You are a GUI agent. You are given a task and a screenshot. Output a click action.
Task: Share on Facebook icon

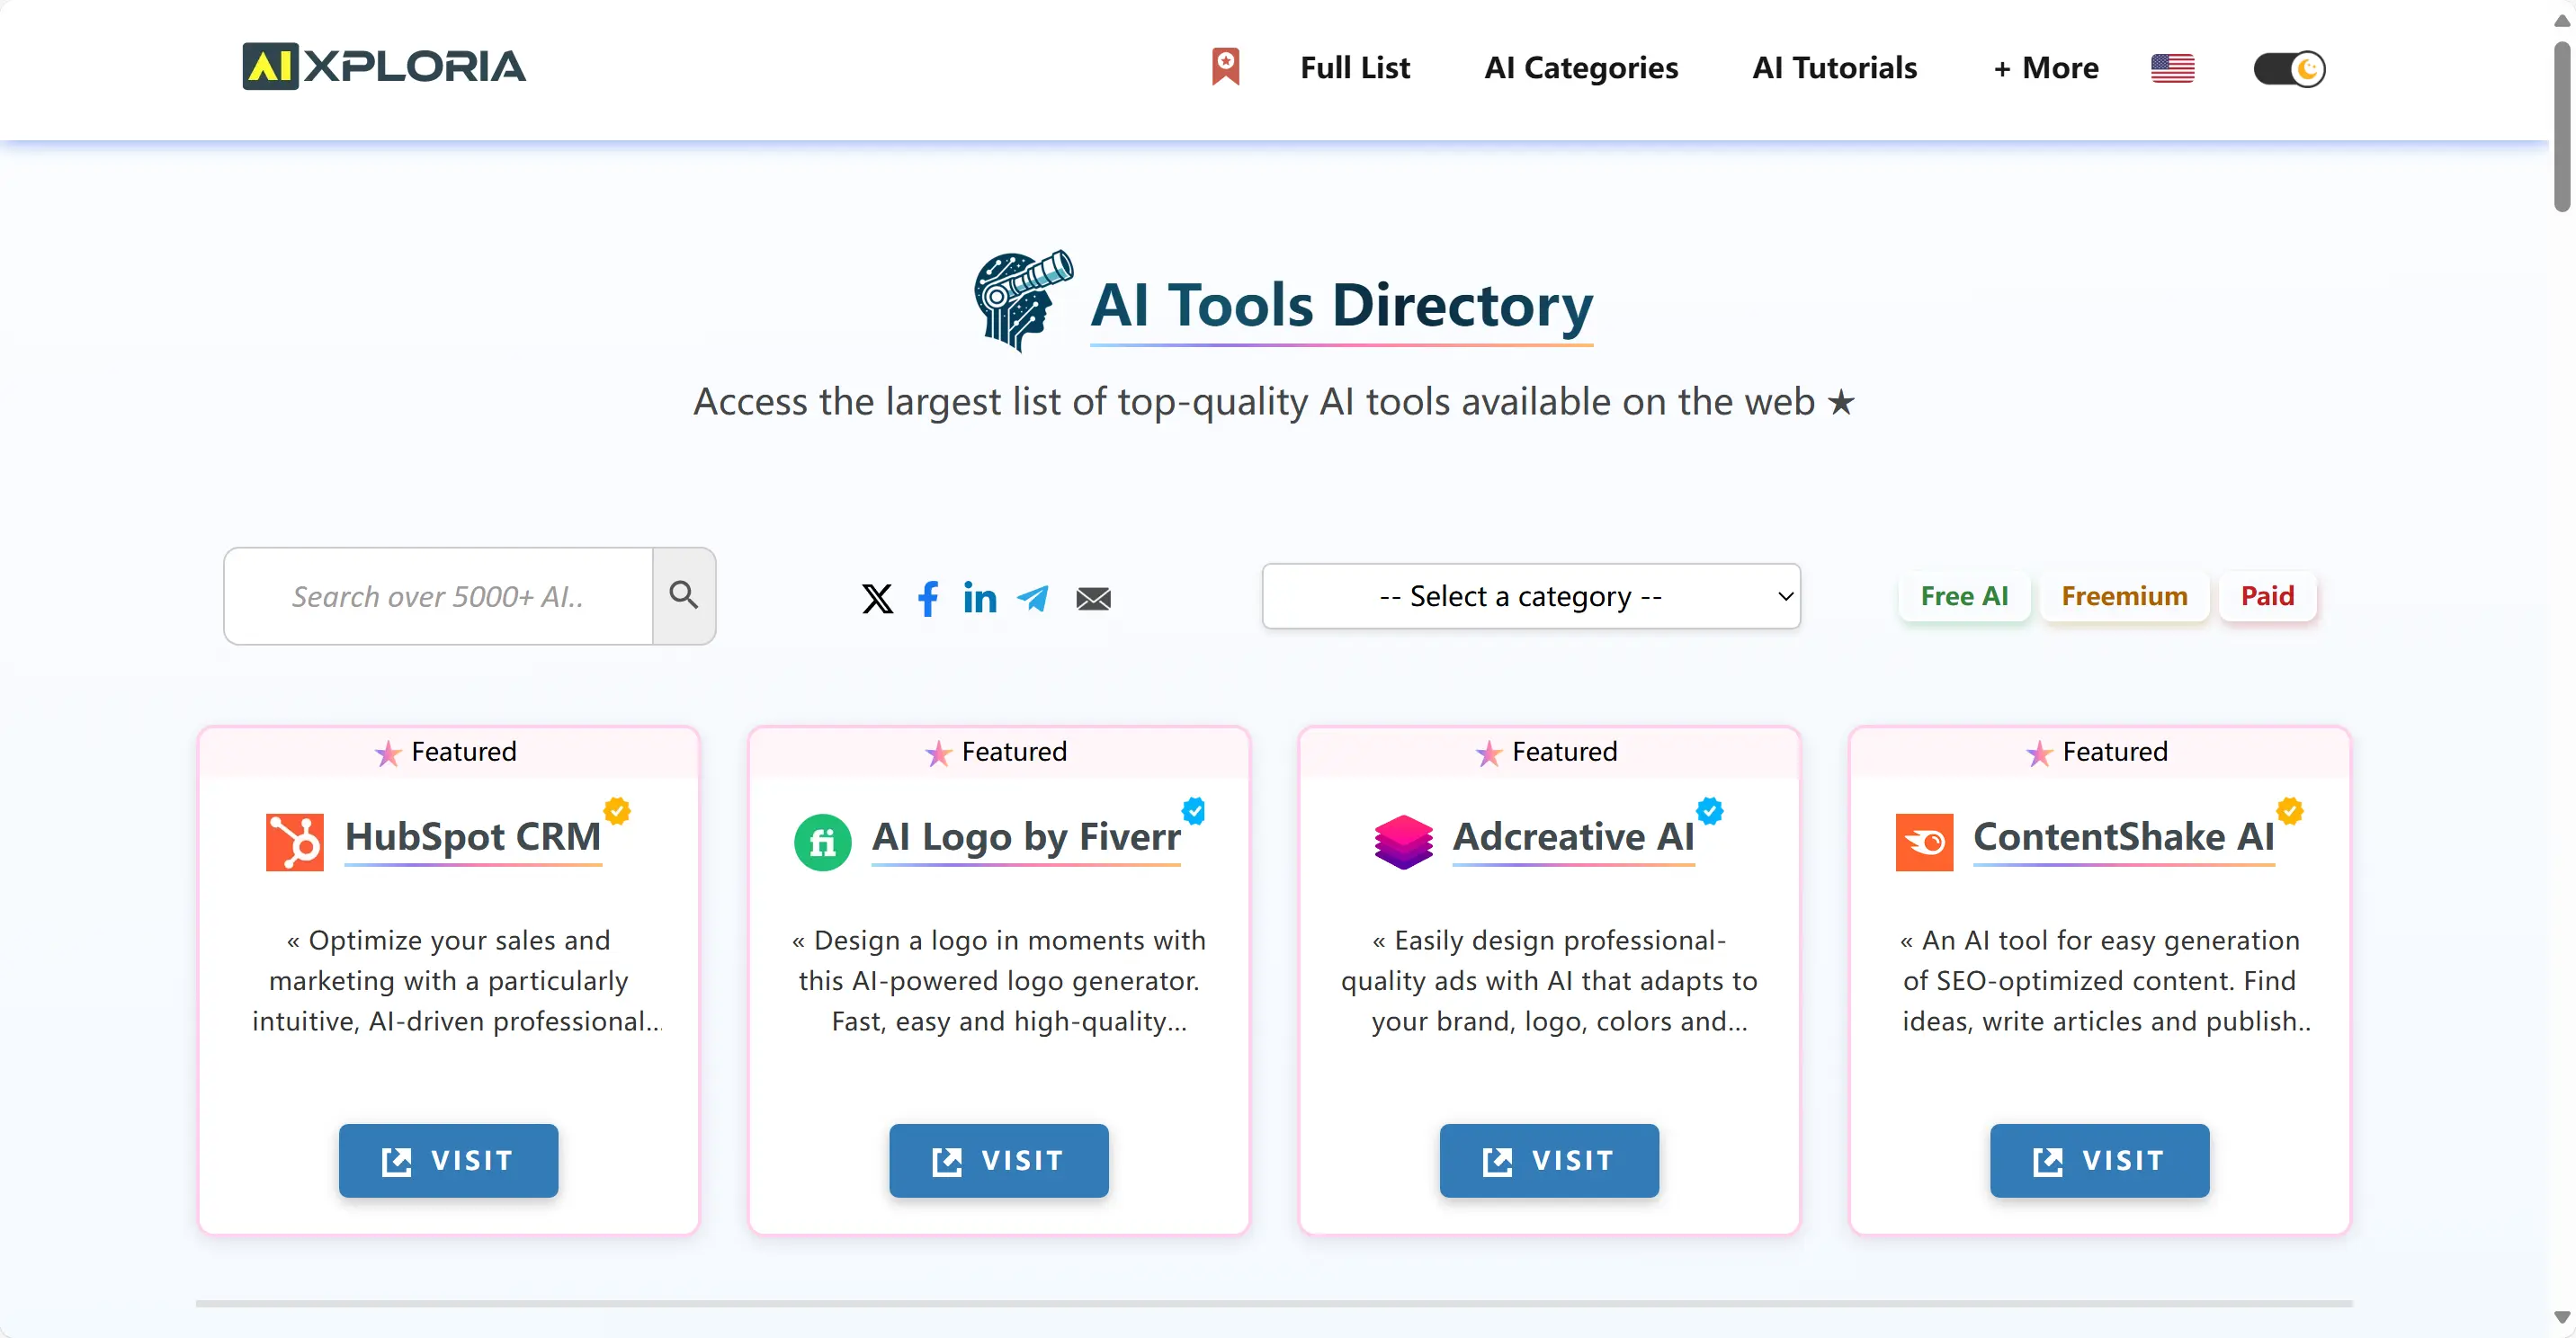coord(928,598)
